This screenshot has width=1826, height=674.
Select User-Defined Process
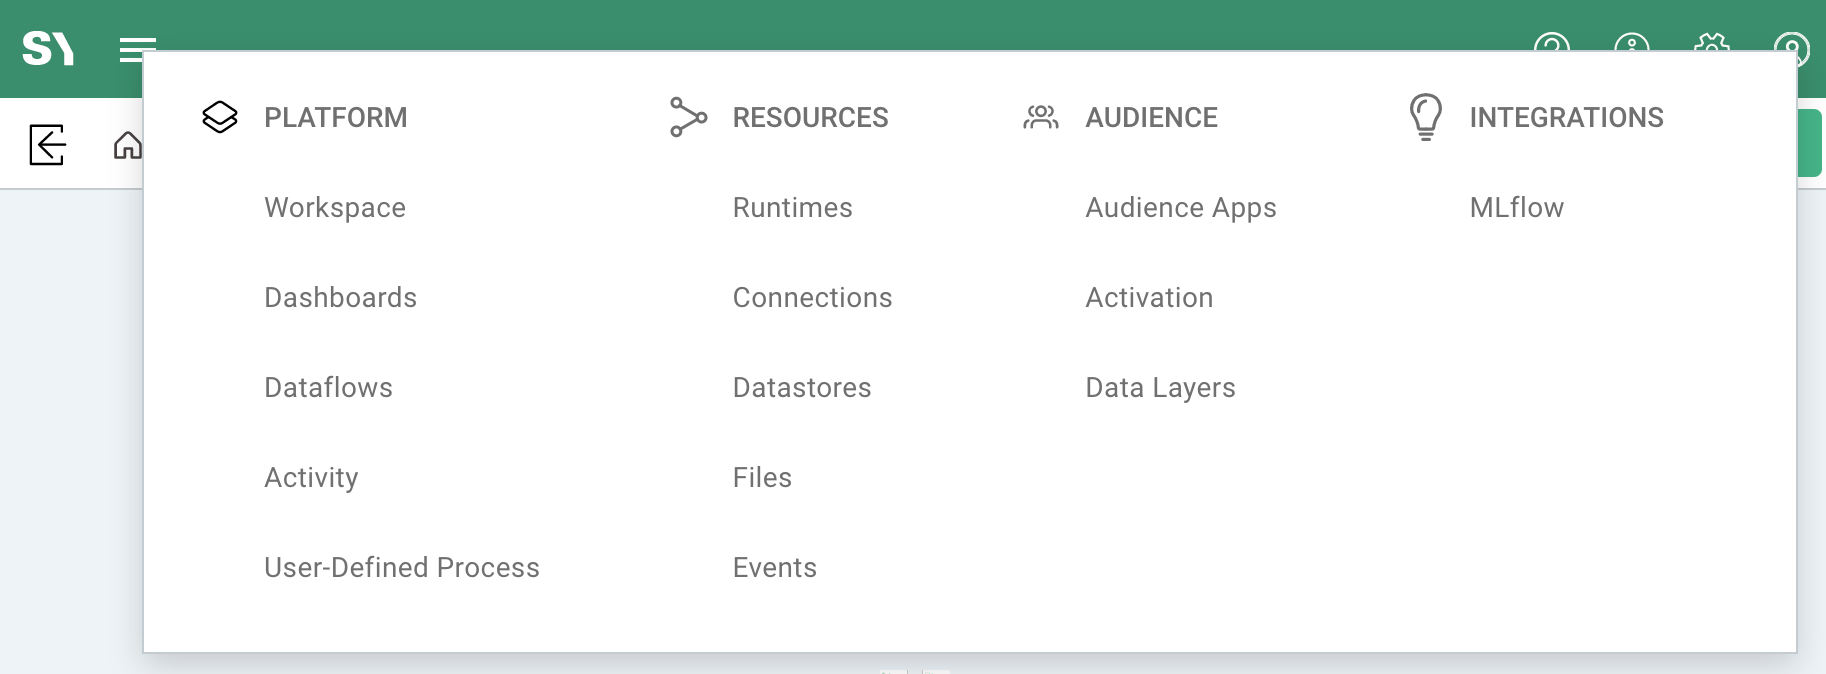(x=401, y=567)
